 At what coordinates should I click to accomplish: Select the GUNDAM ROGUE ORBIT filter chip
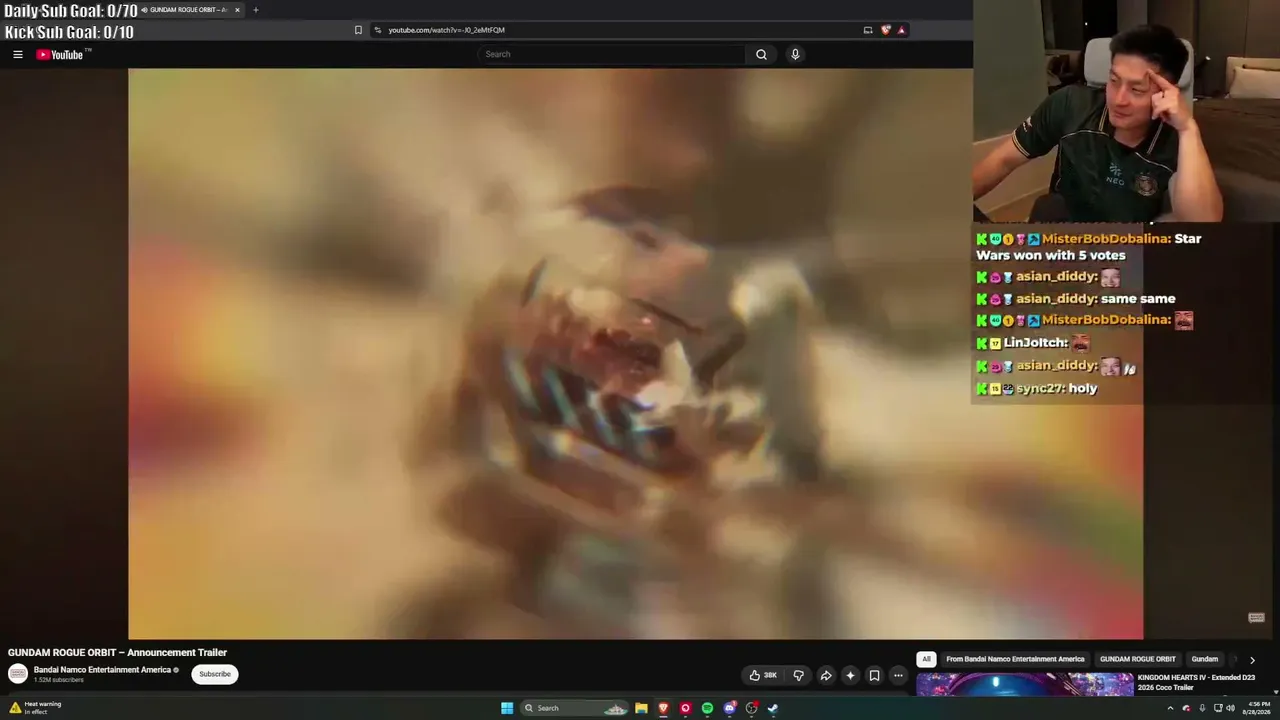[1138, 659]
